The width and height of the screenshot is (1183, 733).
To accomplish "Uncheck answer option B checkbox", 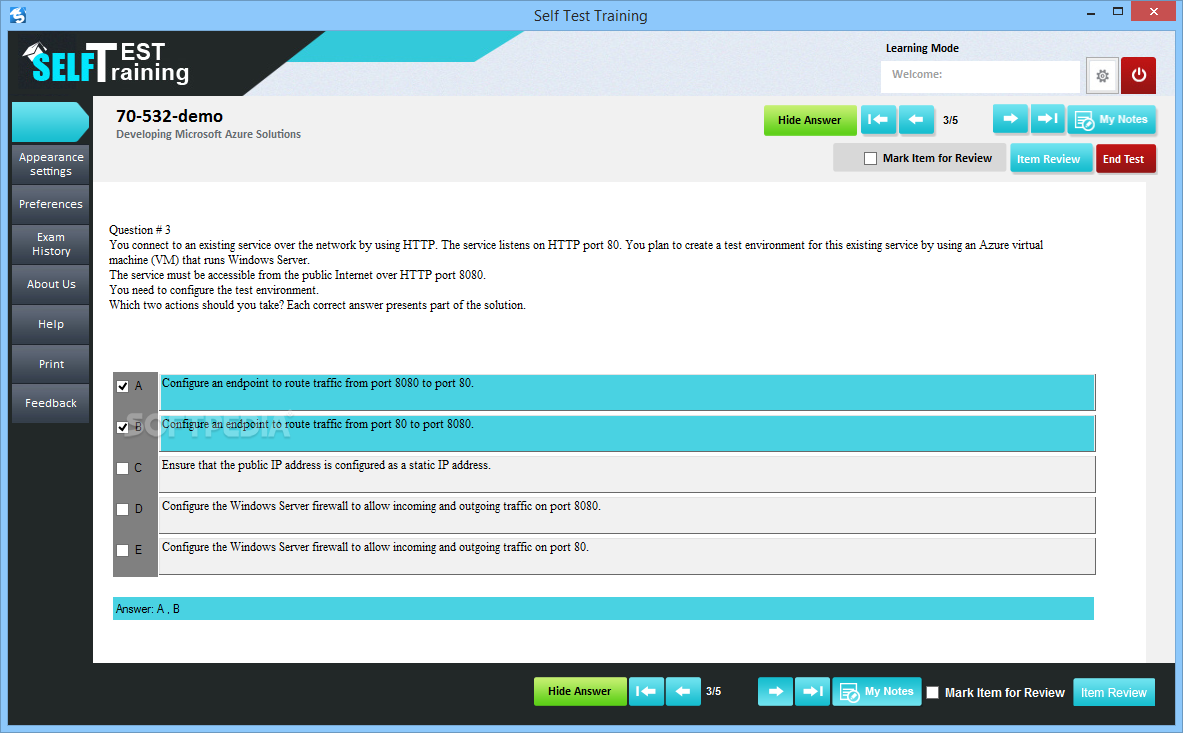I will coord(122,427).
